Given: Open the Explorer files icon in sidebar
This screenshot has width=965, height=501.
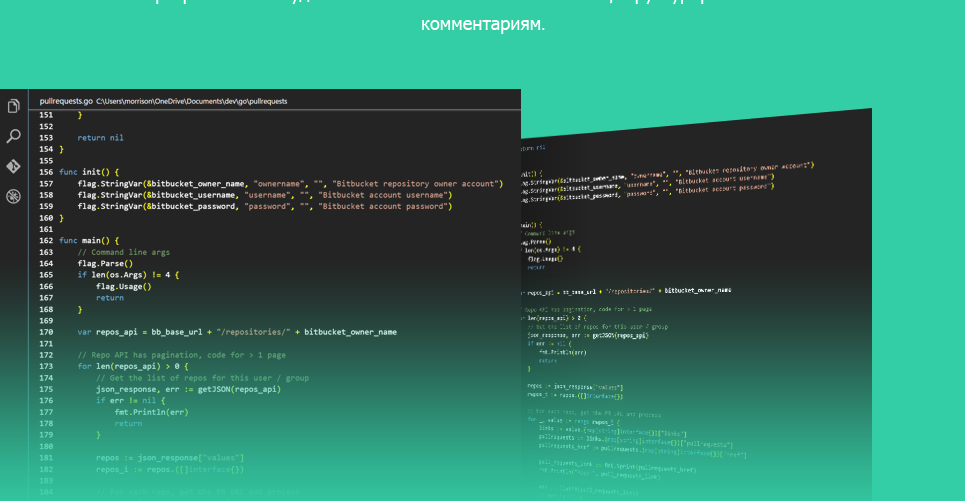Looking at the screenshot, I should click(x=14, y=106).
